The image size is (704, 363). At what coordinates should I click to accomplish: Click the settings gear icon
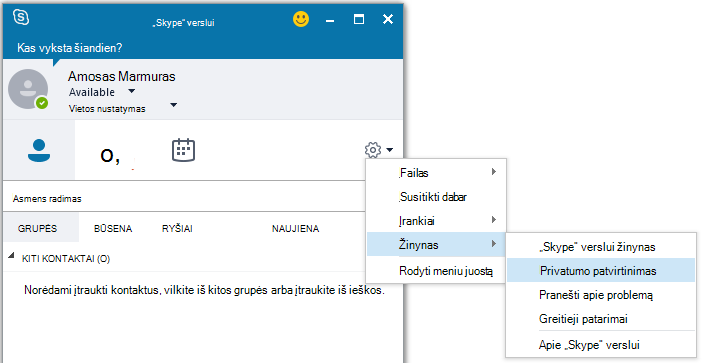pos(373,150)
